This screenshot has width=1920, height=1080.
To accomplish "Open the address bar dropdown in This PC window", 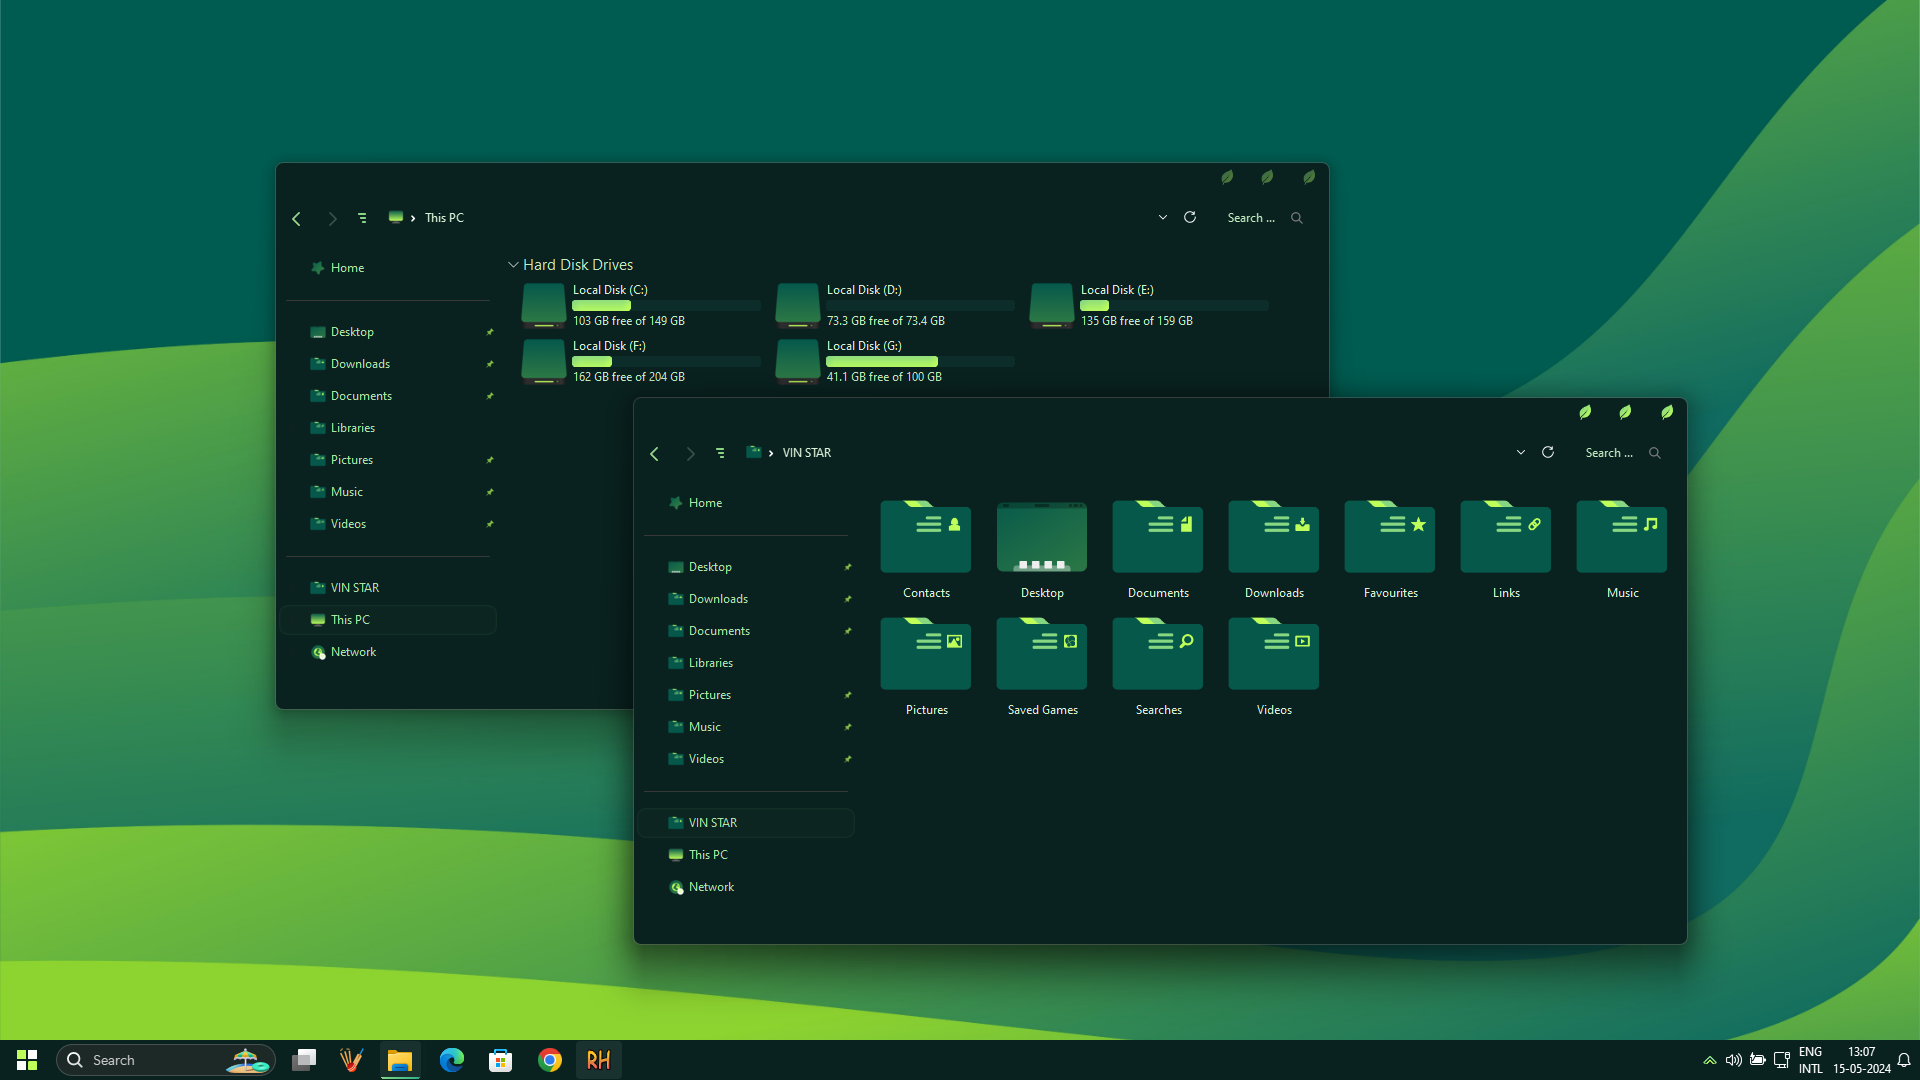I will click(1163, 217).
